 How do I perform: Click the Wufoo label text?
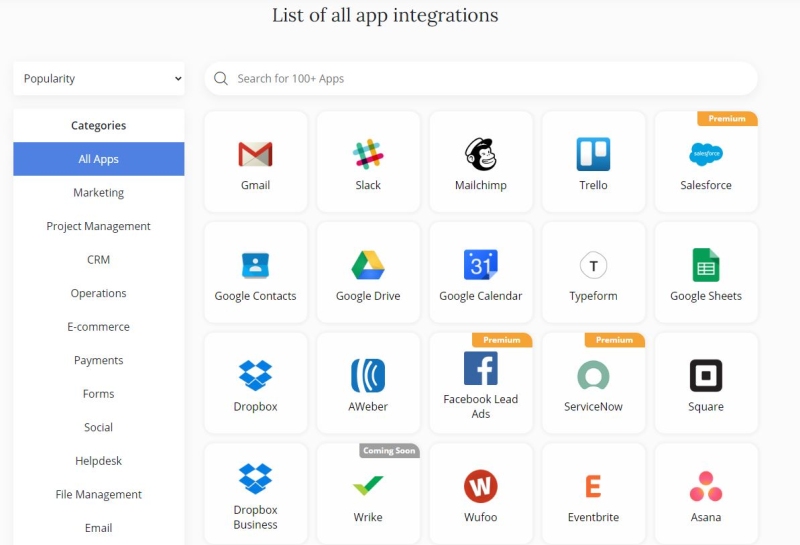481,517
